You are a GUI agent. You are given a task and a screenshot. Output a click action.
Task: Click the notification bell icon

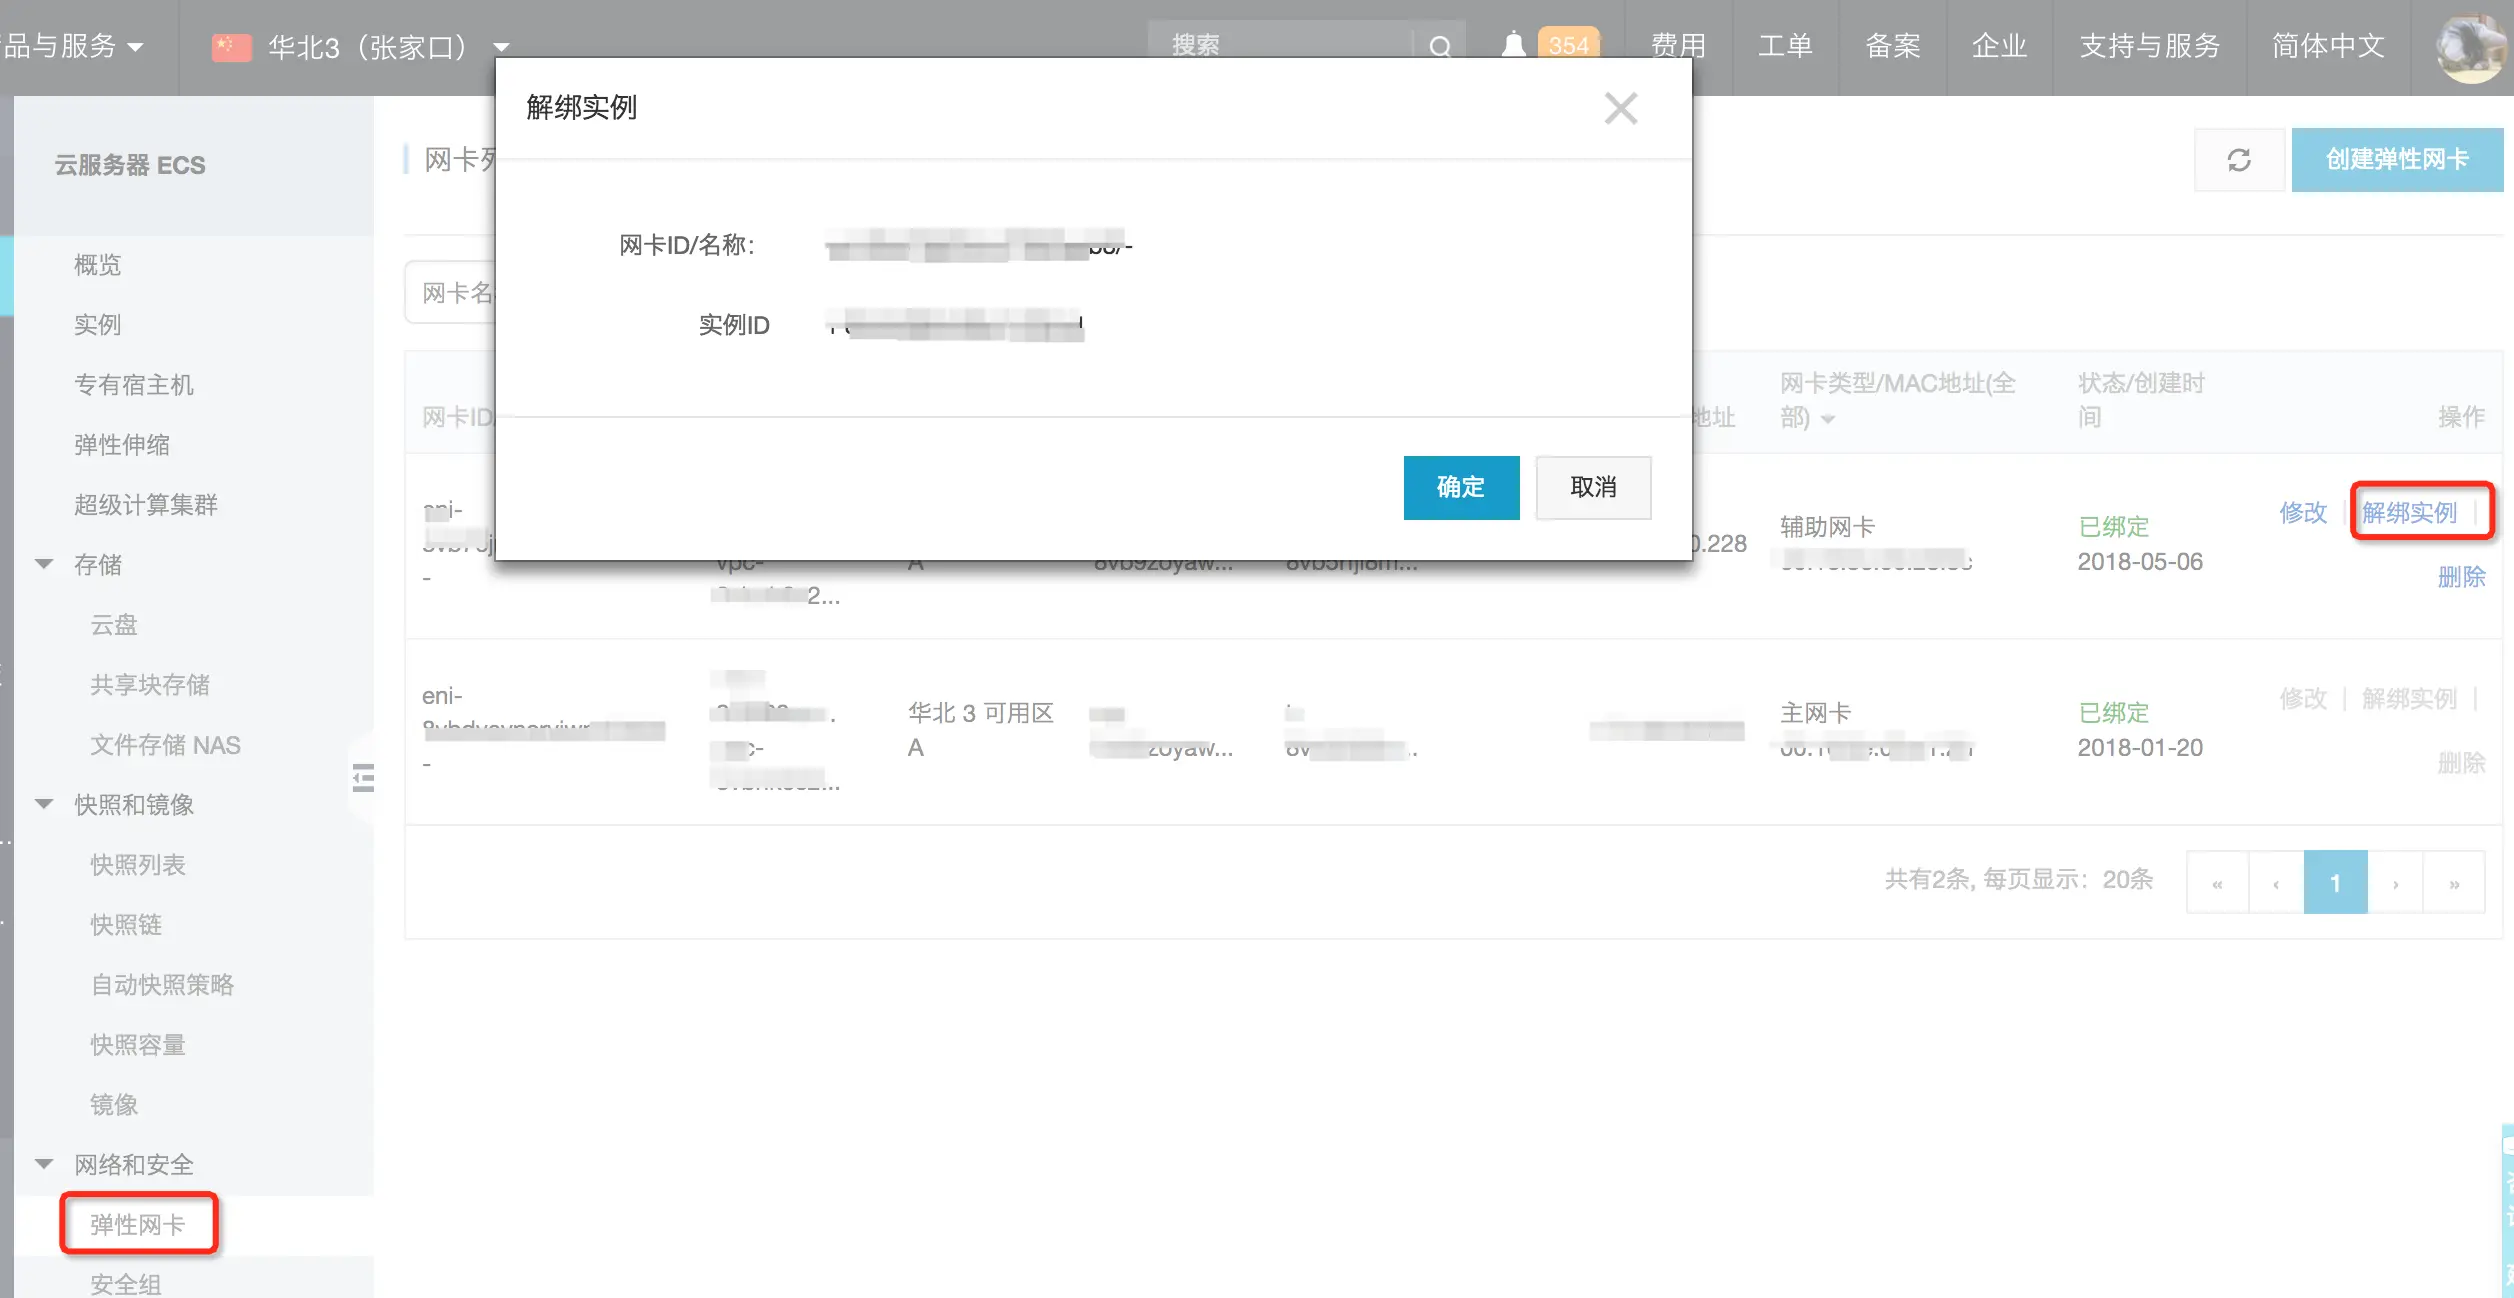(1513, 45)
